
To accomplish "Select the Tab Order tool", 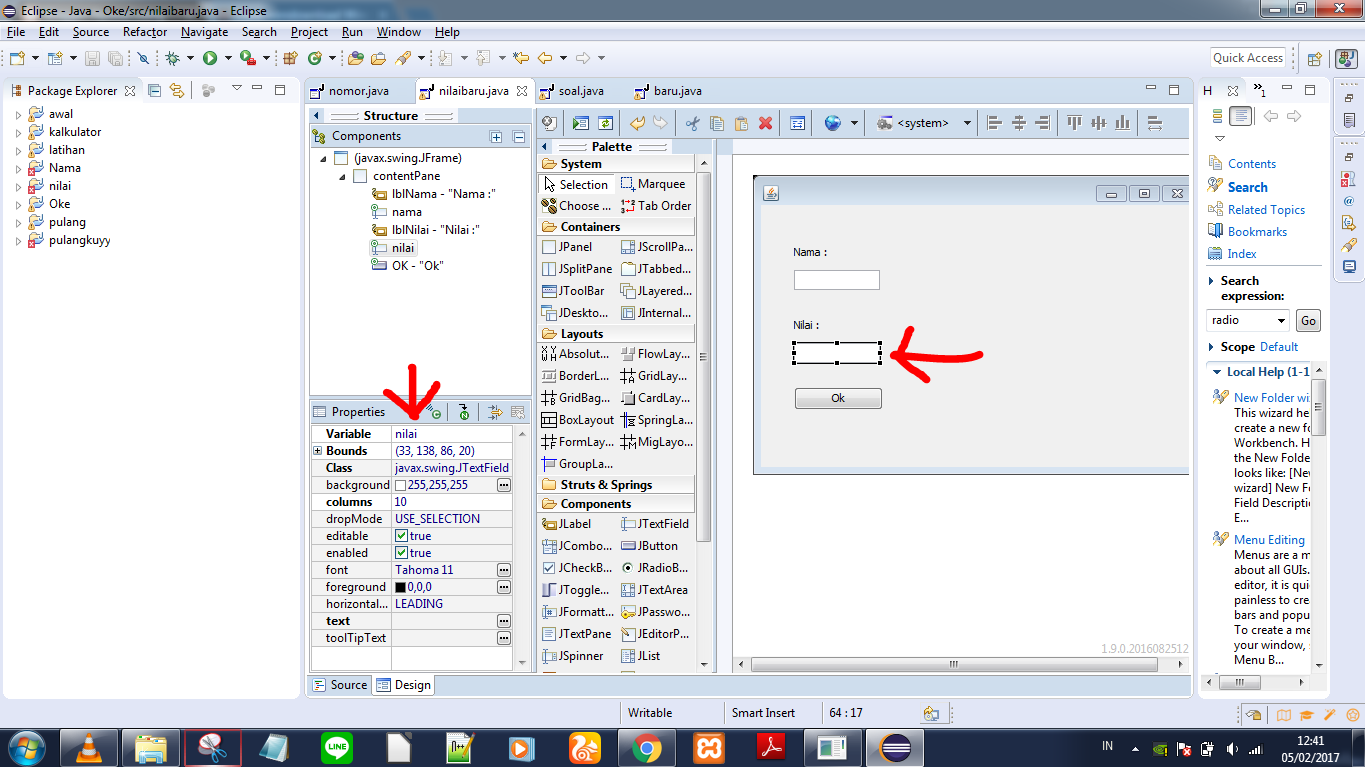I will coord(656,206).
